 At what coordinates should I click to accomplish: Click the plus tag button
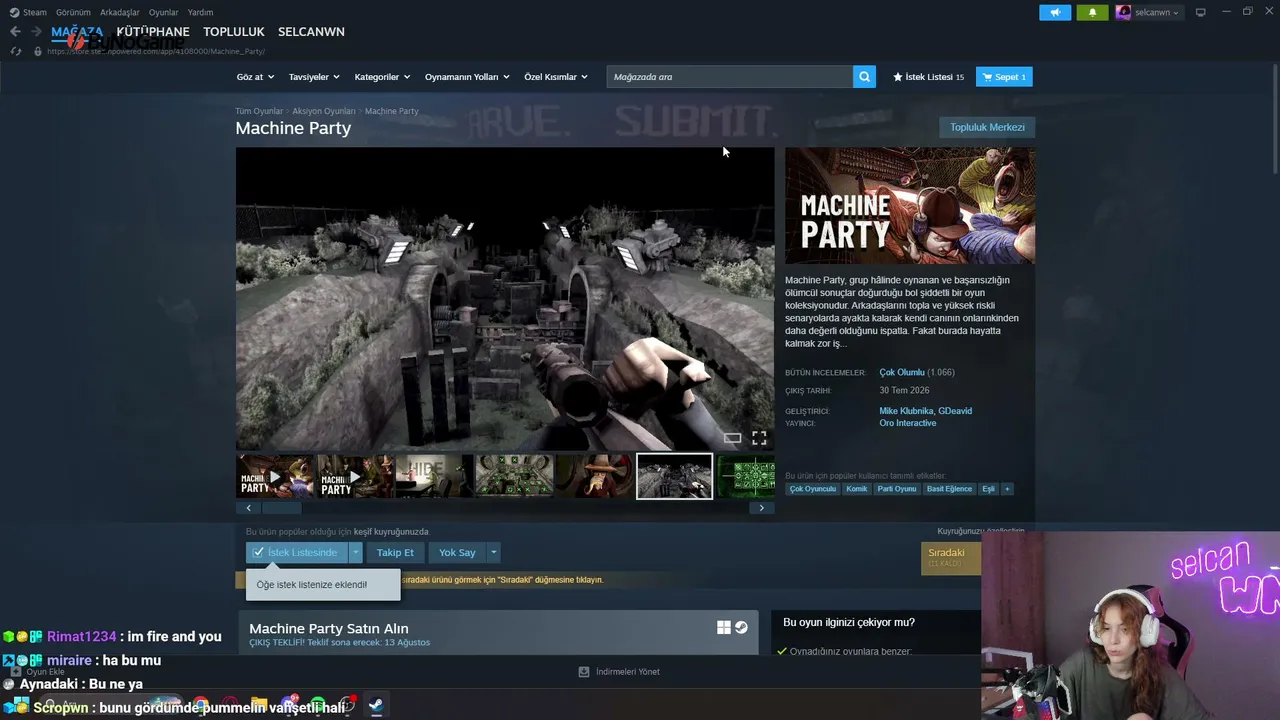(1007, 489)
